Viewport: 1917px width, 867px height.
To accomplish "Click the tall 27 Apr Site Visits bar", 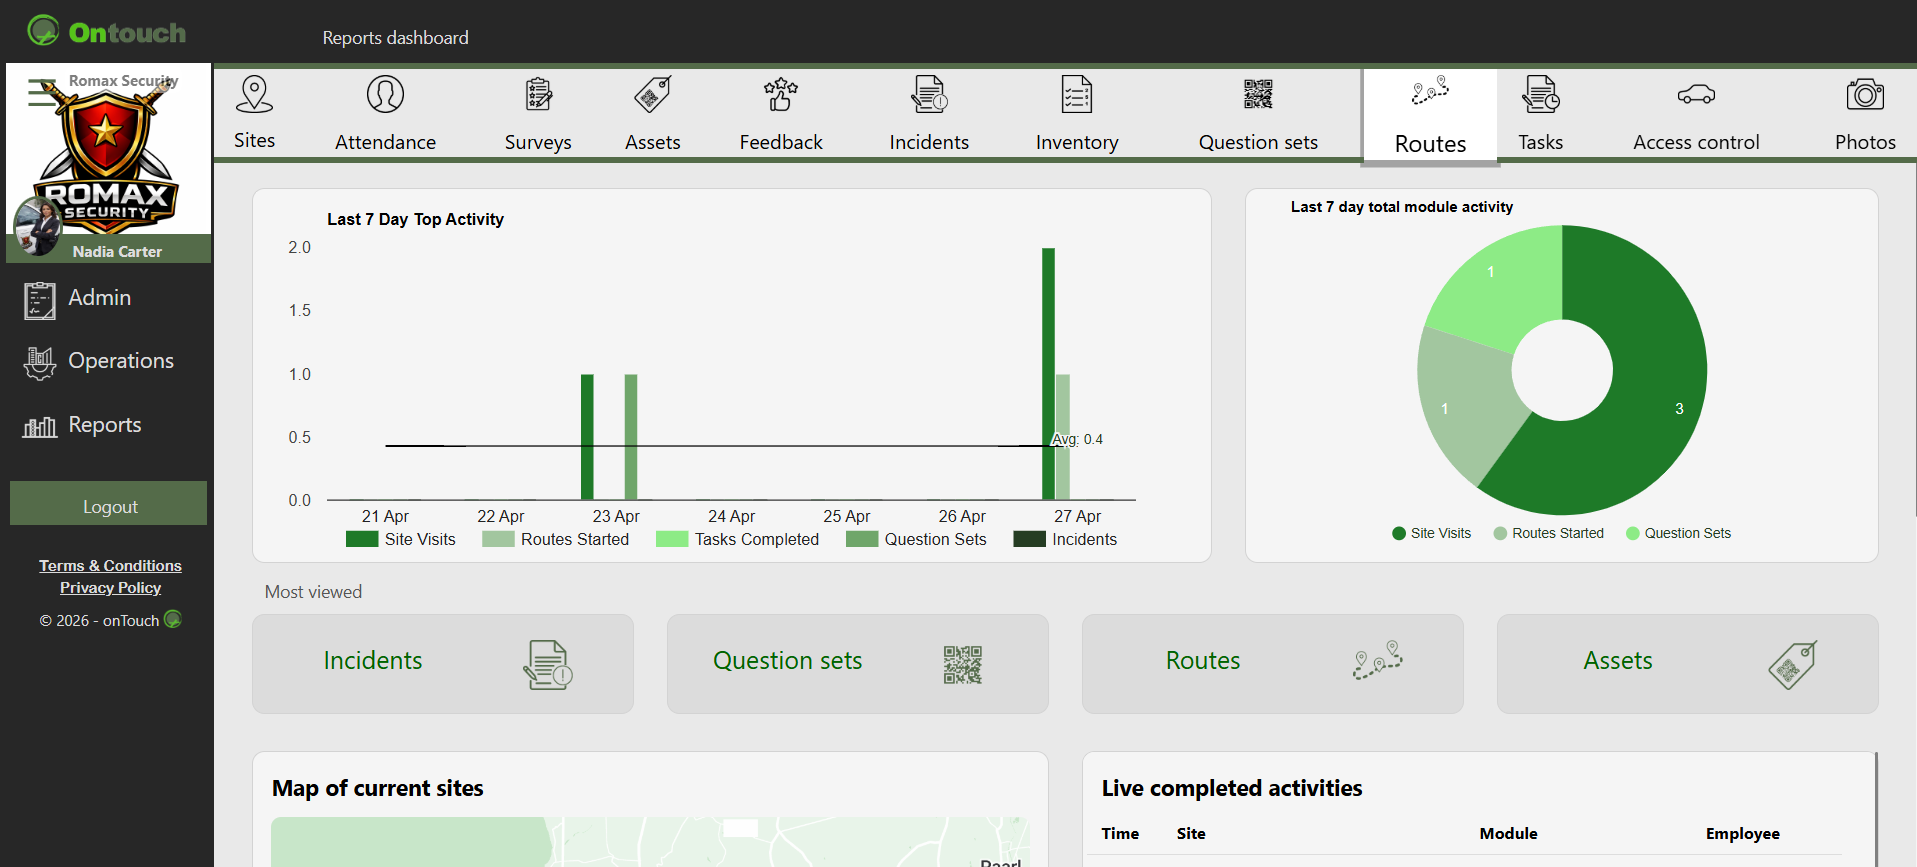I will click(x=1048, y=374).
